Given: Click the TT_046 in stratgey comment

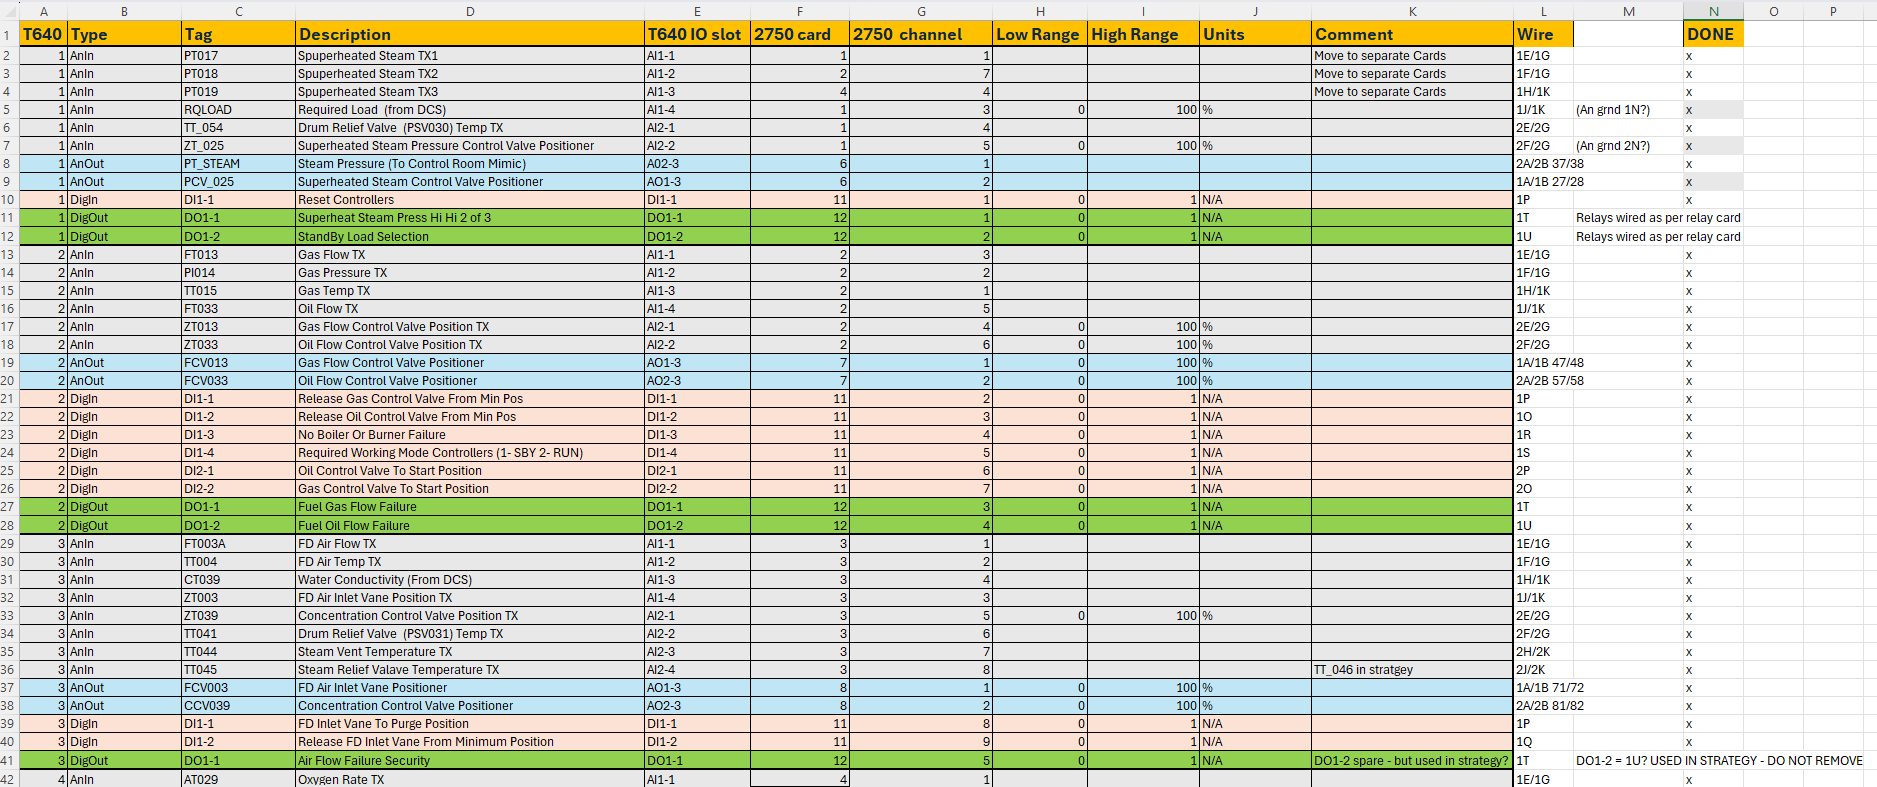Looking at the screenshot, I should [1411, 670].
